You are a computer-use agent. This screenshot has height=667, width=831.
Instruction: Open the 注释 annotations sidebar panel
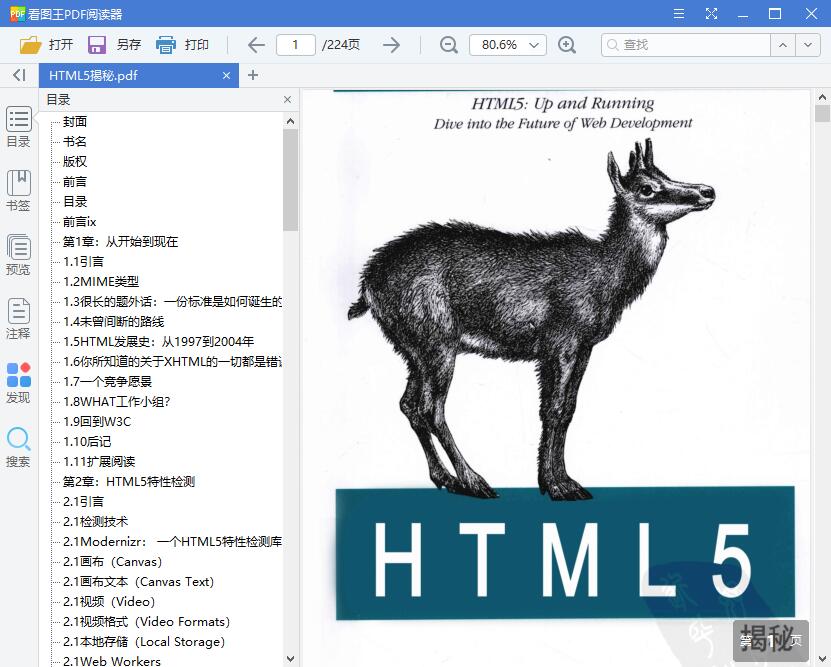tap(19, 319)
